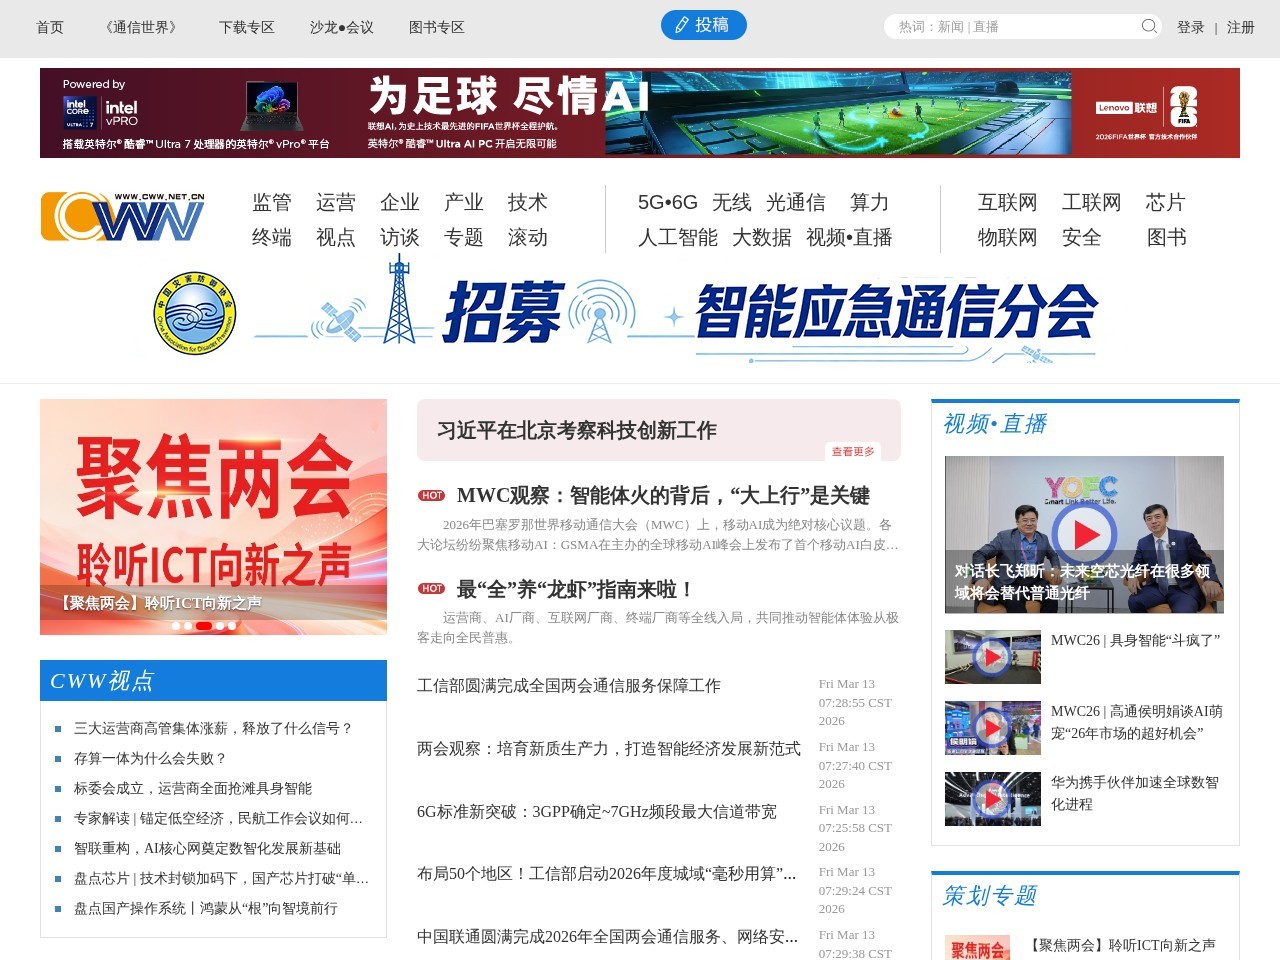Open the 首页 menu item
The width and height of the screenshot is (1280, 960).
pyautogui.click(x=50, y=27)
